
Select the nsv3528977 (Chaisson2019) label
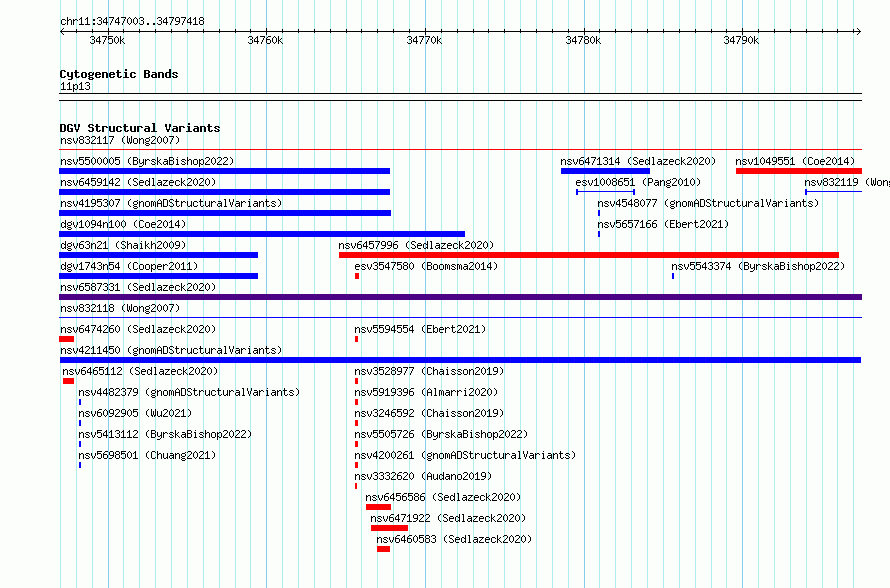[429, 371]
